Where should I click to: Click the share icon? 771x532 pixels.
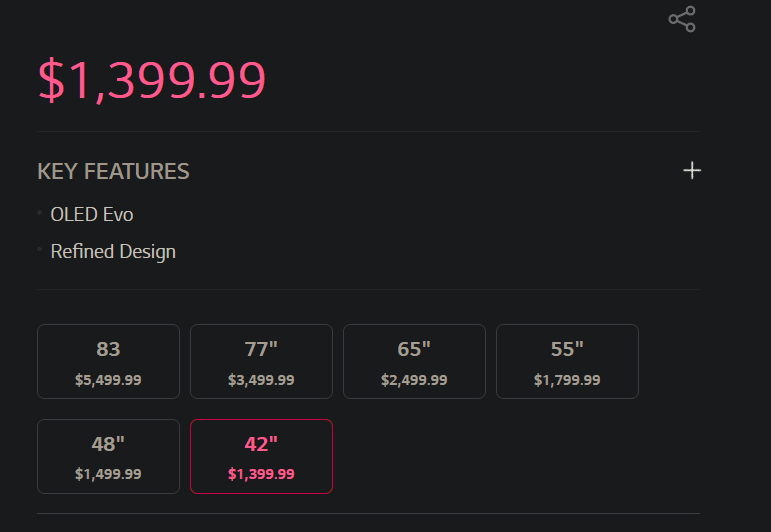click(682, 19)
